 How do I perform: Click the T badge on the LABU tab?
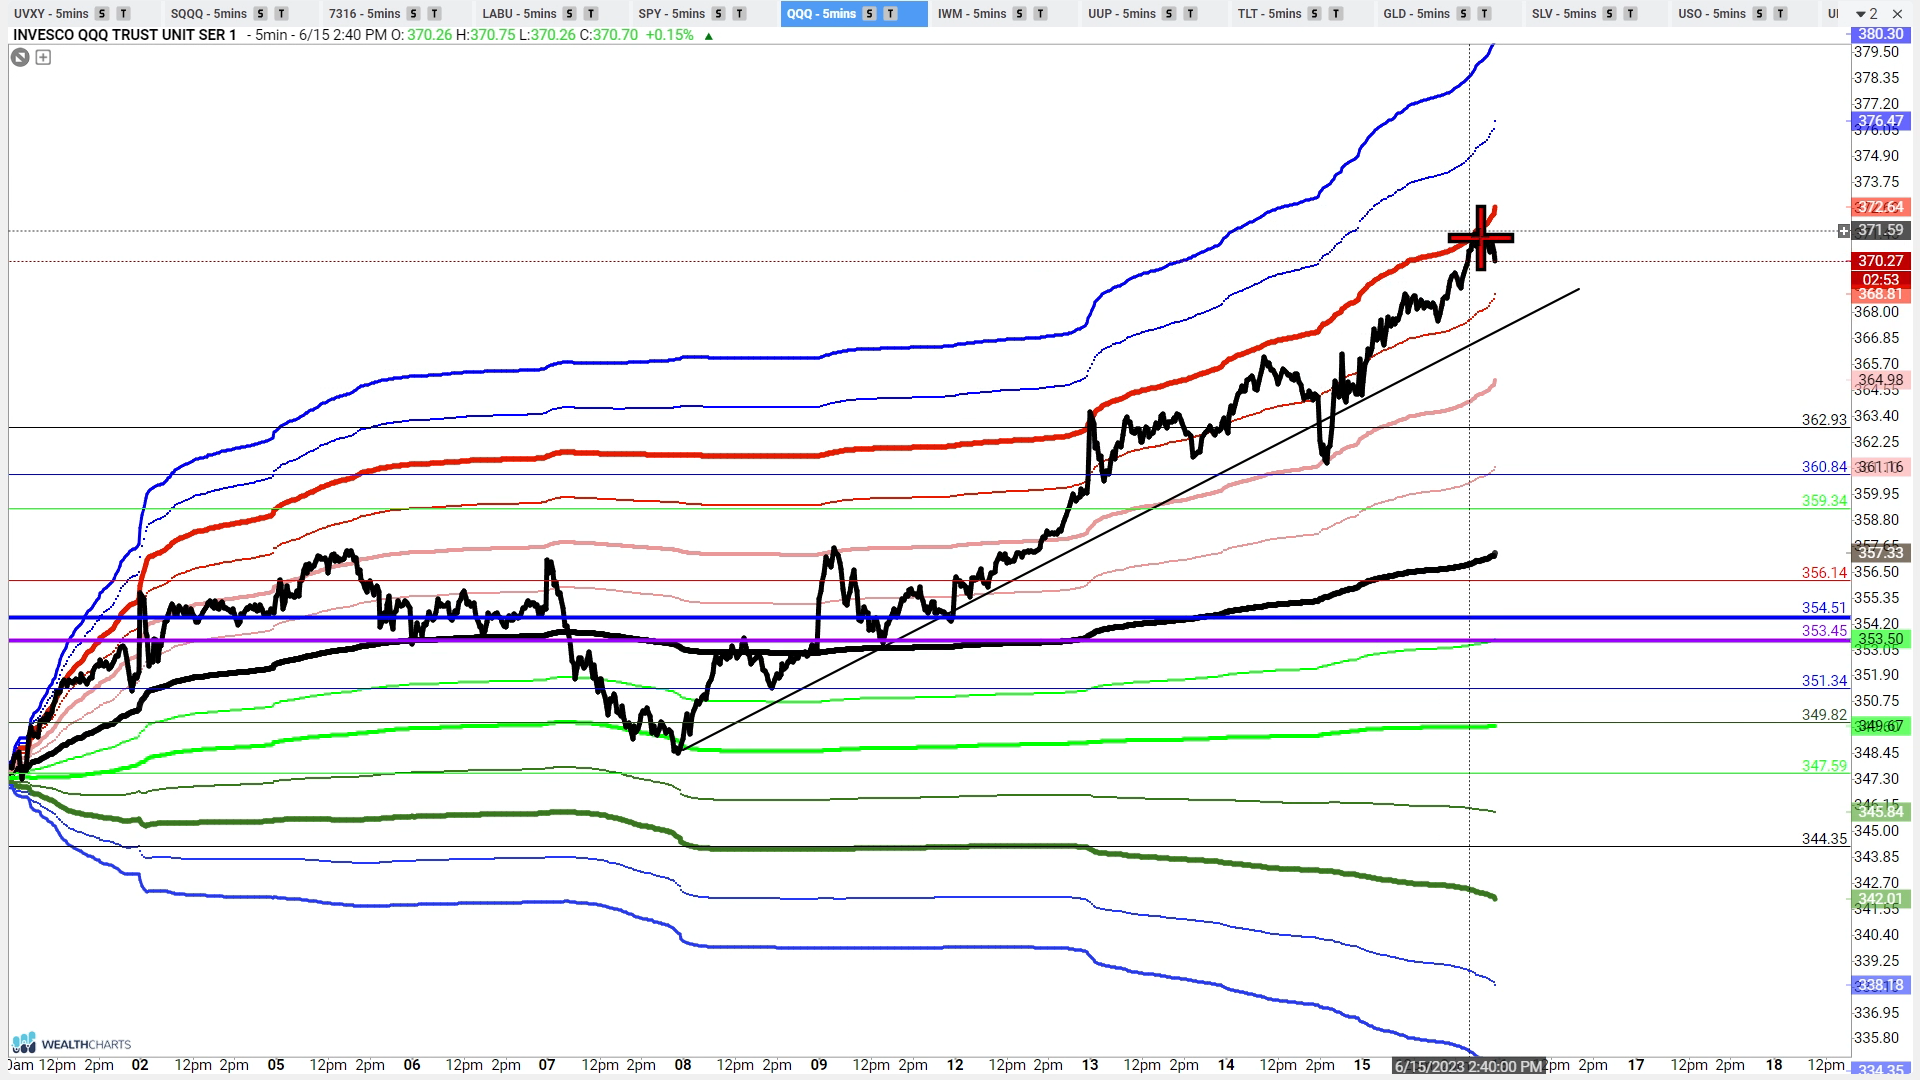(591, 14)
